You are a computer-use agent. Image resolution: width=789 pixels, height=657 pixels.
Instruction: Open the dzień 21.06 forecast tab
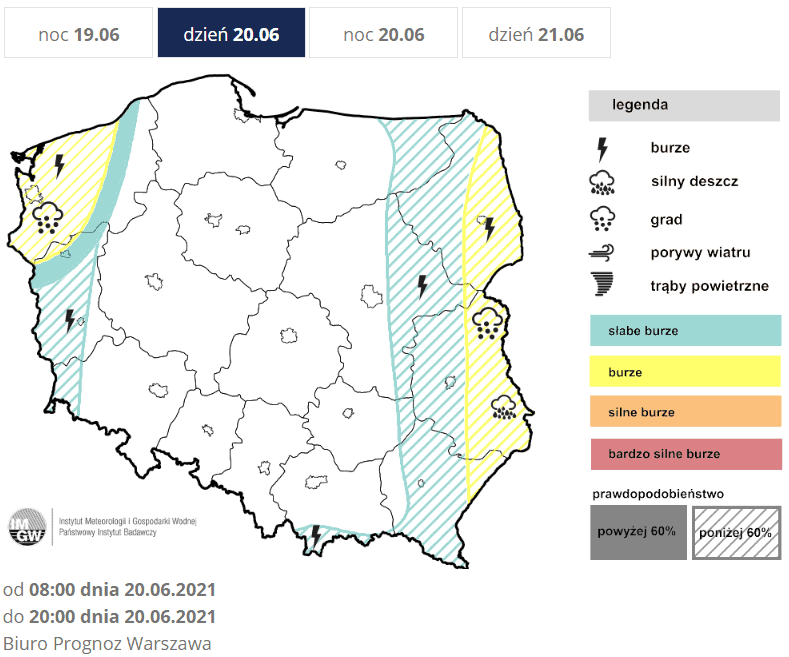point(536,33)
